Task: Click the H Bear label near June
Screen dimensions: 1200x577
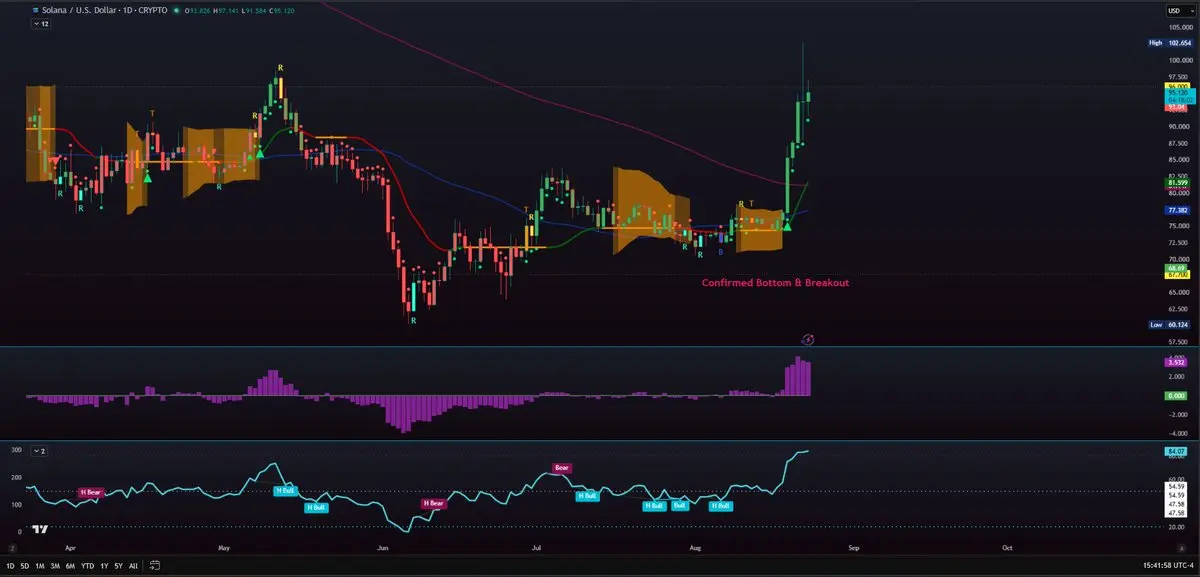Action: 434,503
